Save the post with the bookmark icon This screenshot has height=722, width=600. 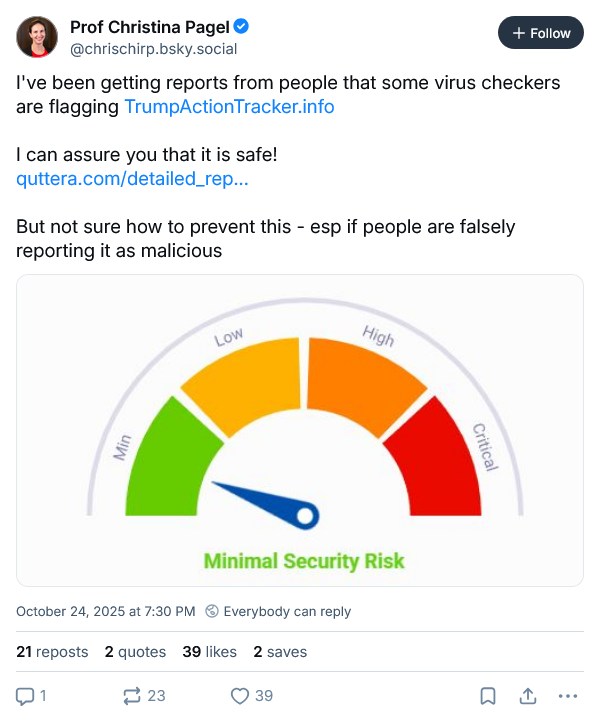coord(487,695)
